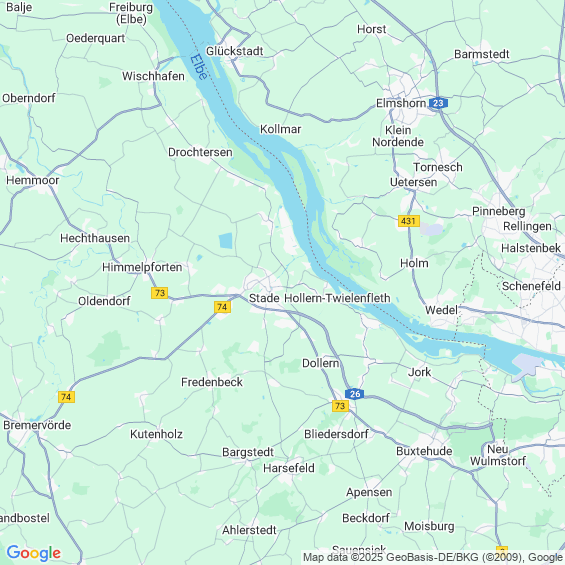Click the 73 road shield above Bliedersdorf
The width and height of the screenshot is (565, 565).
pos(340,406)
